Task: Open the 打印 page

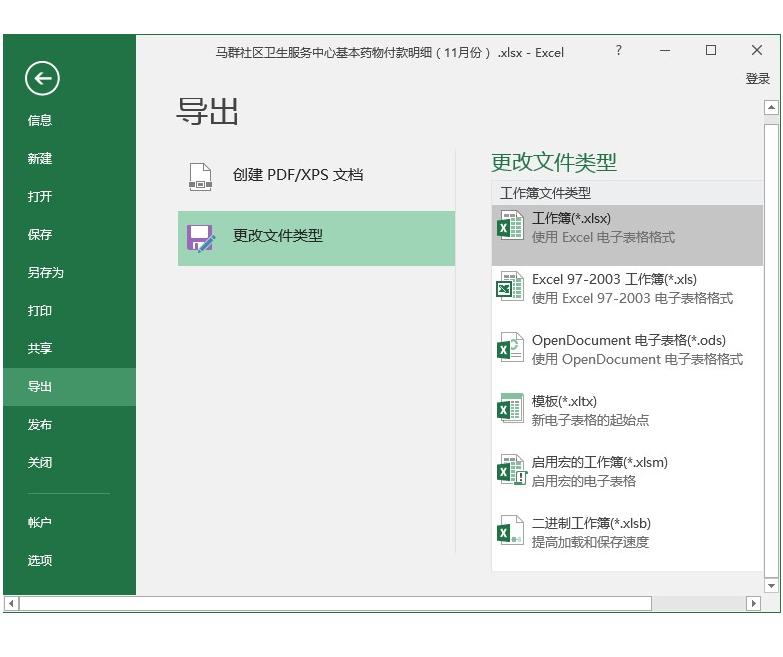Action: click(39, 311)
